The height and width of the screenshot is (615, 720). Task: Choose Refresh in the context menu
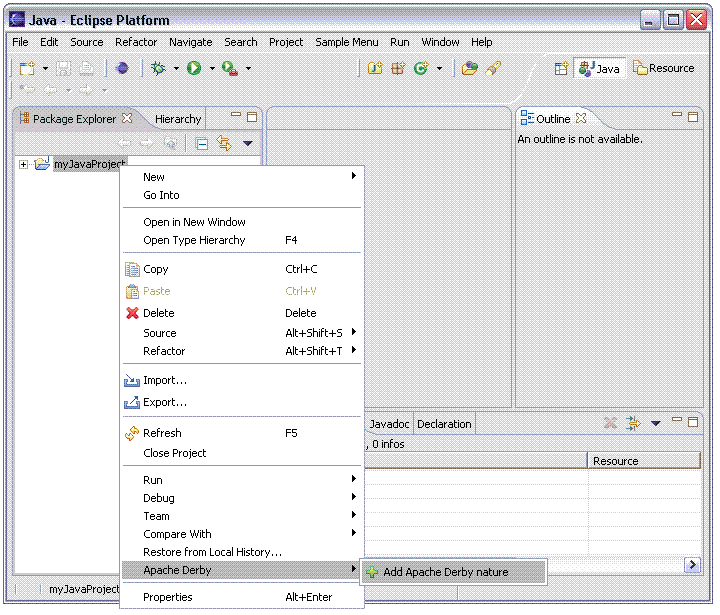[x=162, y=433]
